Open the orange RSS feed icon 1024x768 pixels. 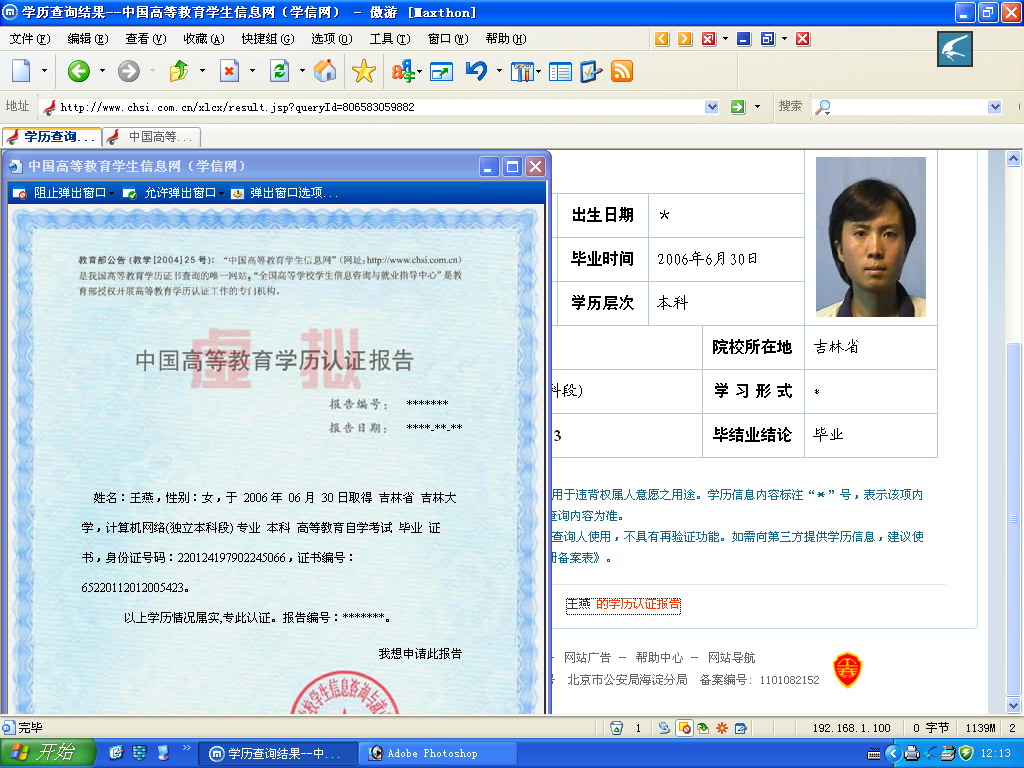pos(622,71)
